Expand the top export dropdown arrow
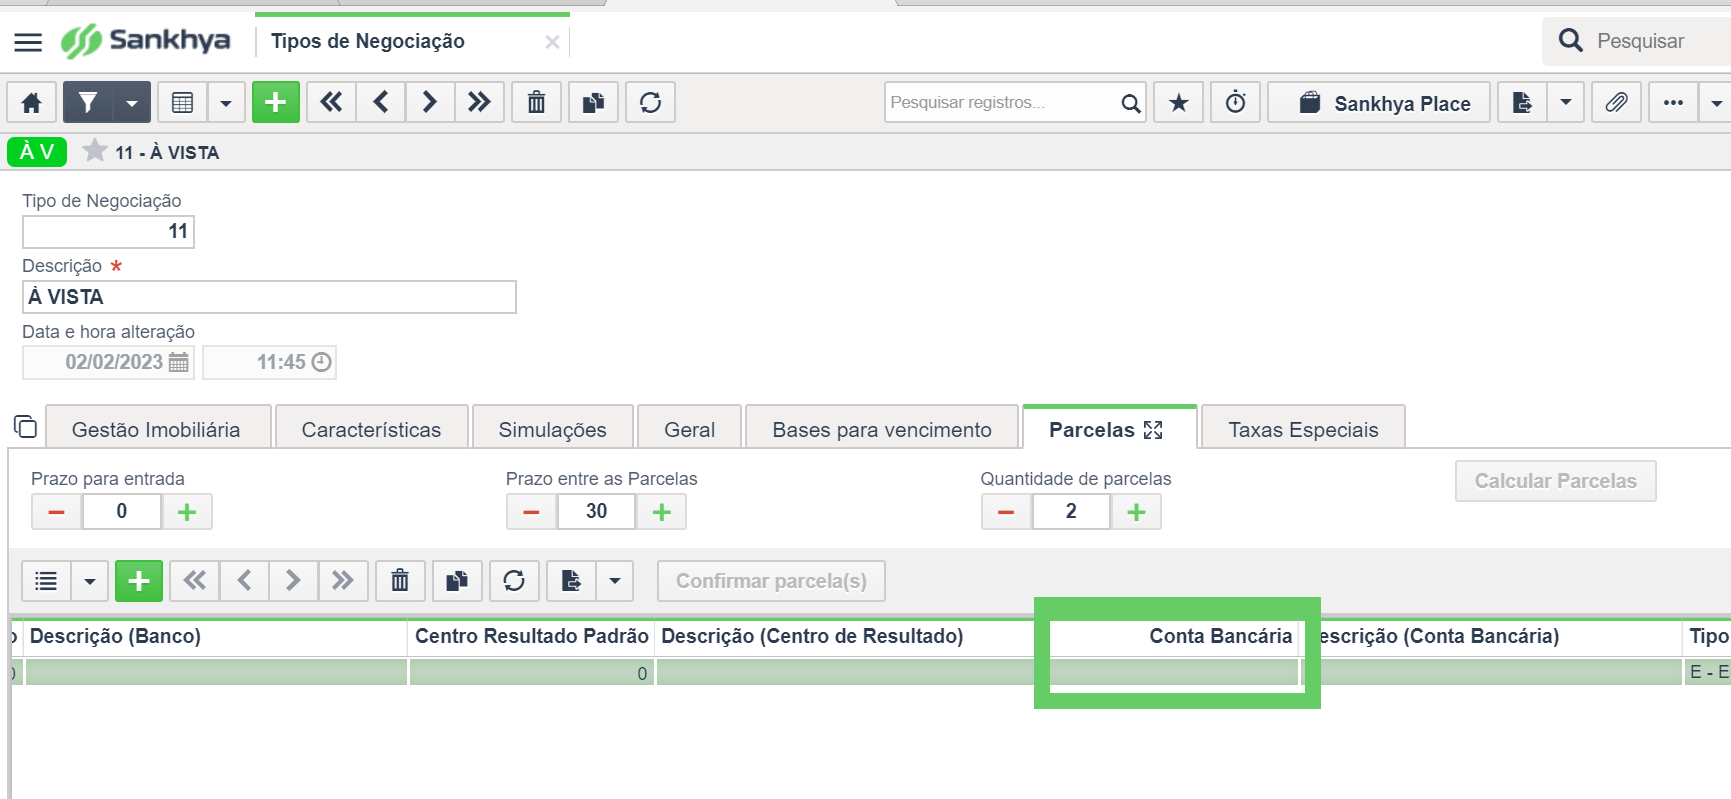 (x=1566, y=102)
